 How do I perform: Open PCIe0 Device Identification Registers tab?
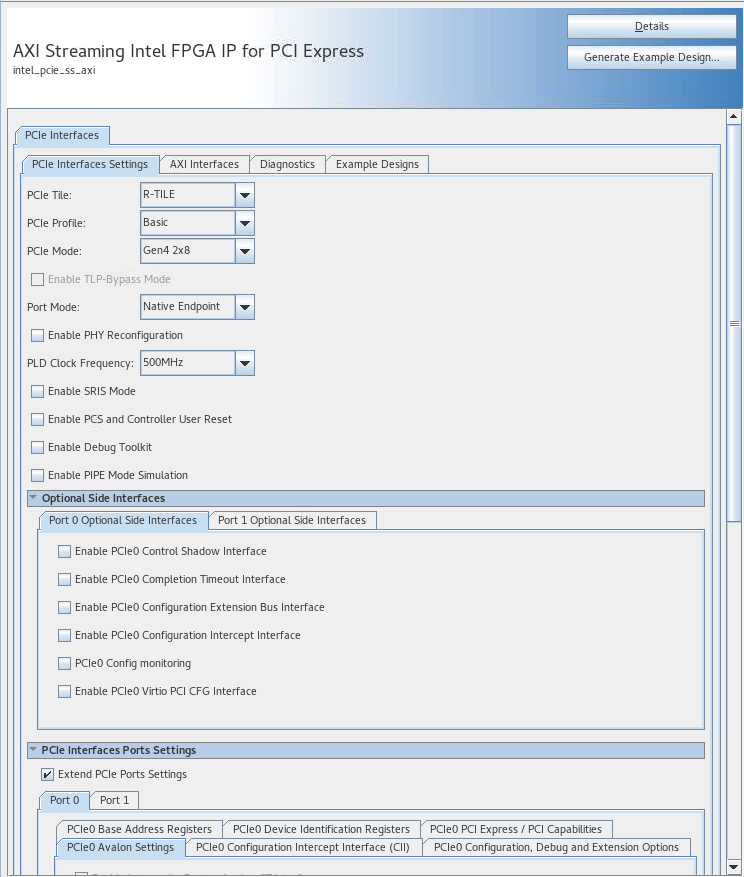321,829
